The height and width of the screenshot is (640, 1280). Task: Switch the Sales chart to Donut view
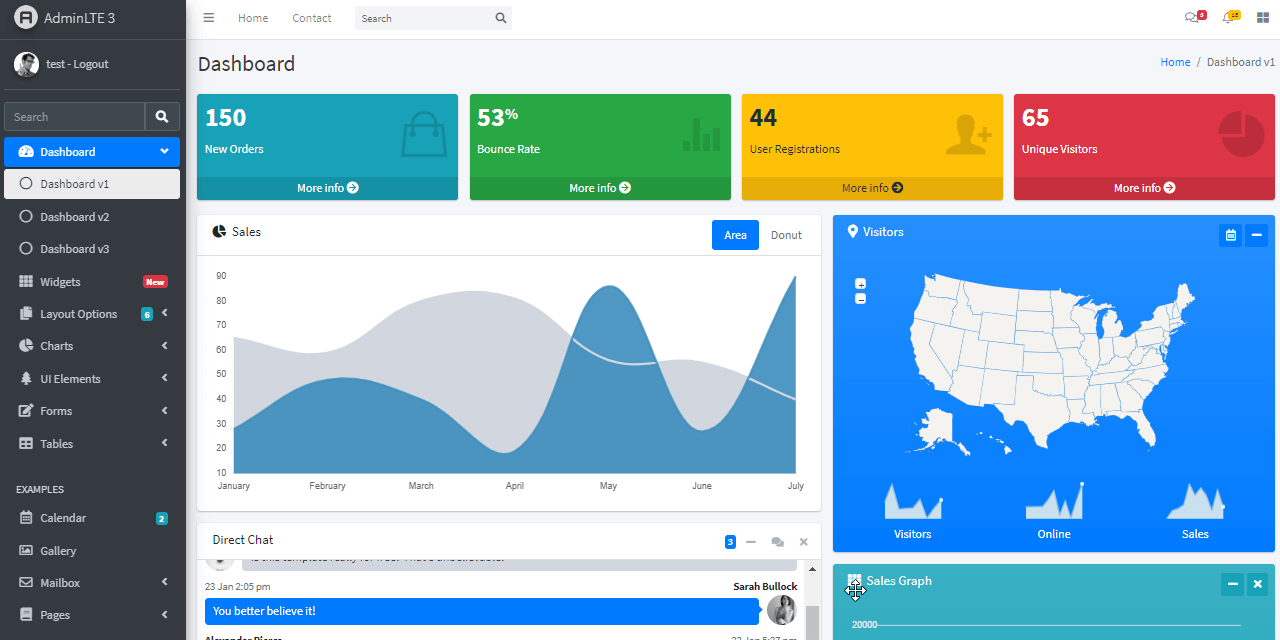pos(786,235)
